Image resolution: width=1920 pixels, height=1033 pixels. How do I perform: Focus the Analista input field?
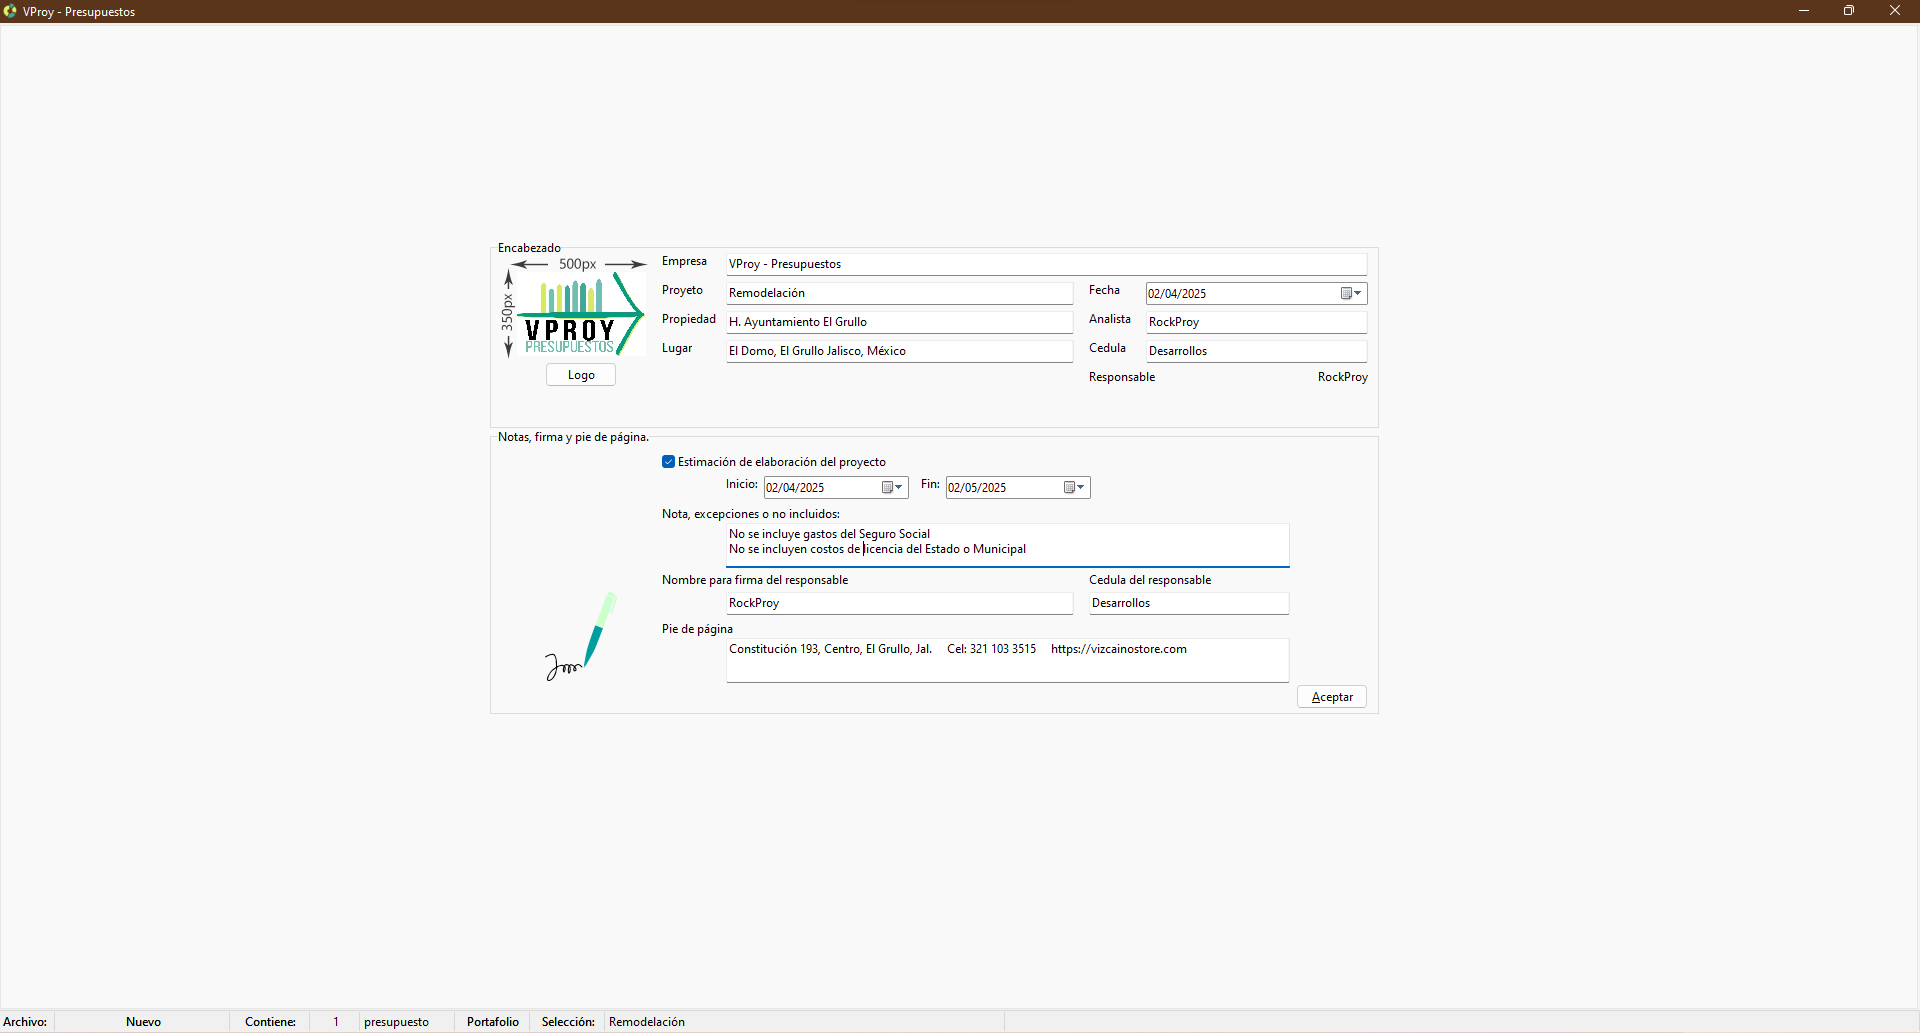pos(1255,322)
